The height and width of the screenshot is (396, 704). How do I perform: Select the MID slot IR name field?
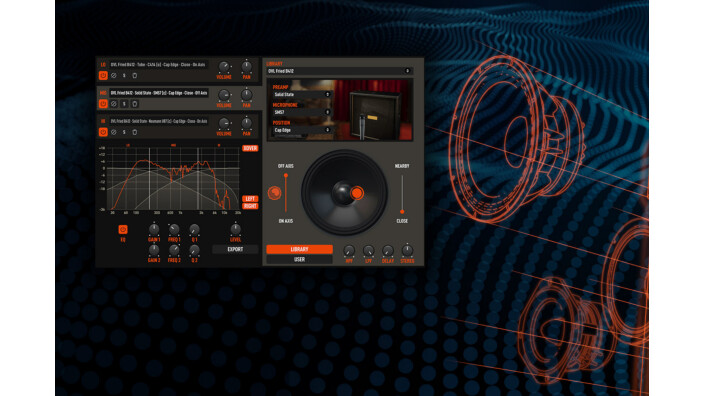click(158, 93)
